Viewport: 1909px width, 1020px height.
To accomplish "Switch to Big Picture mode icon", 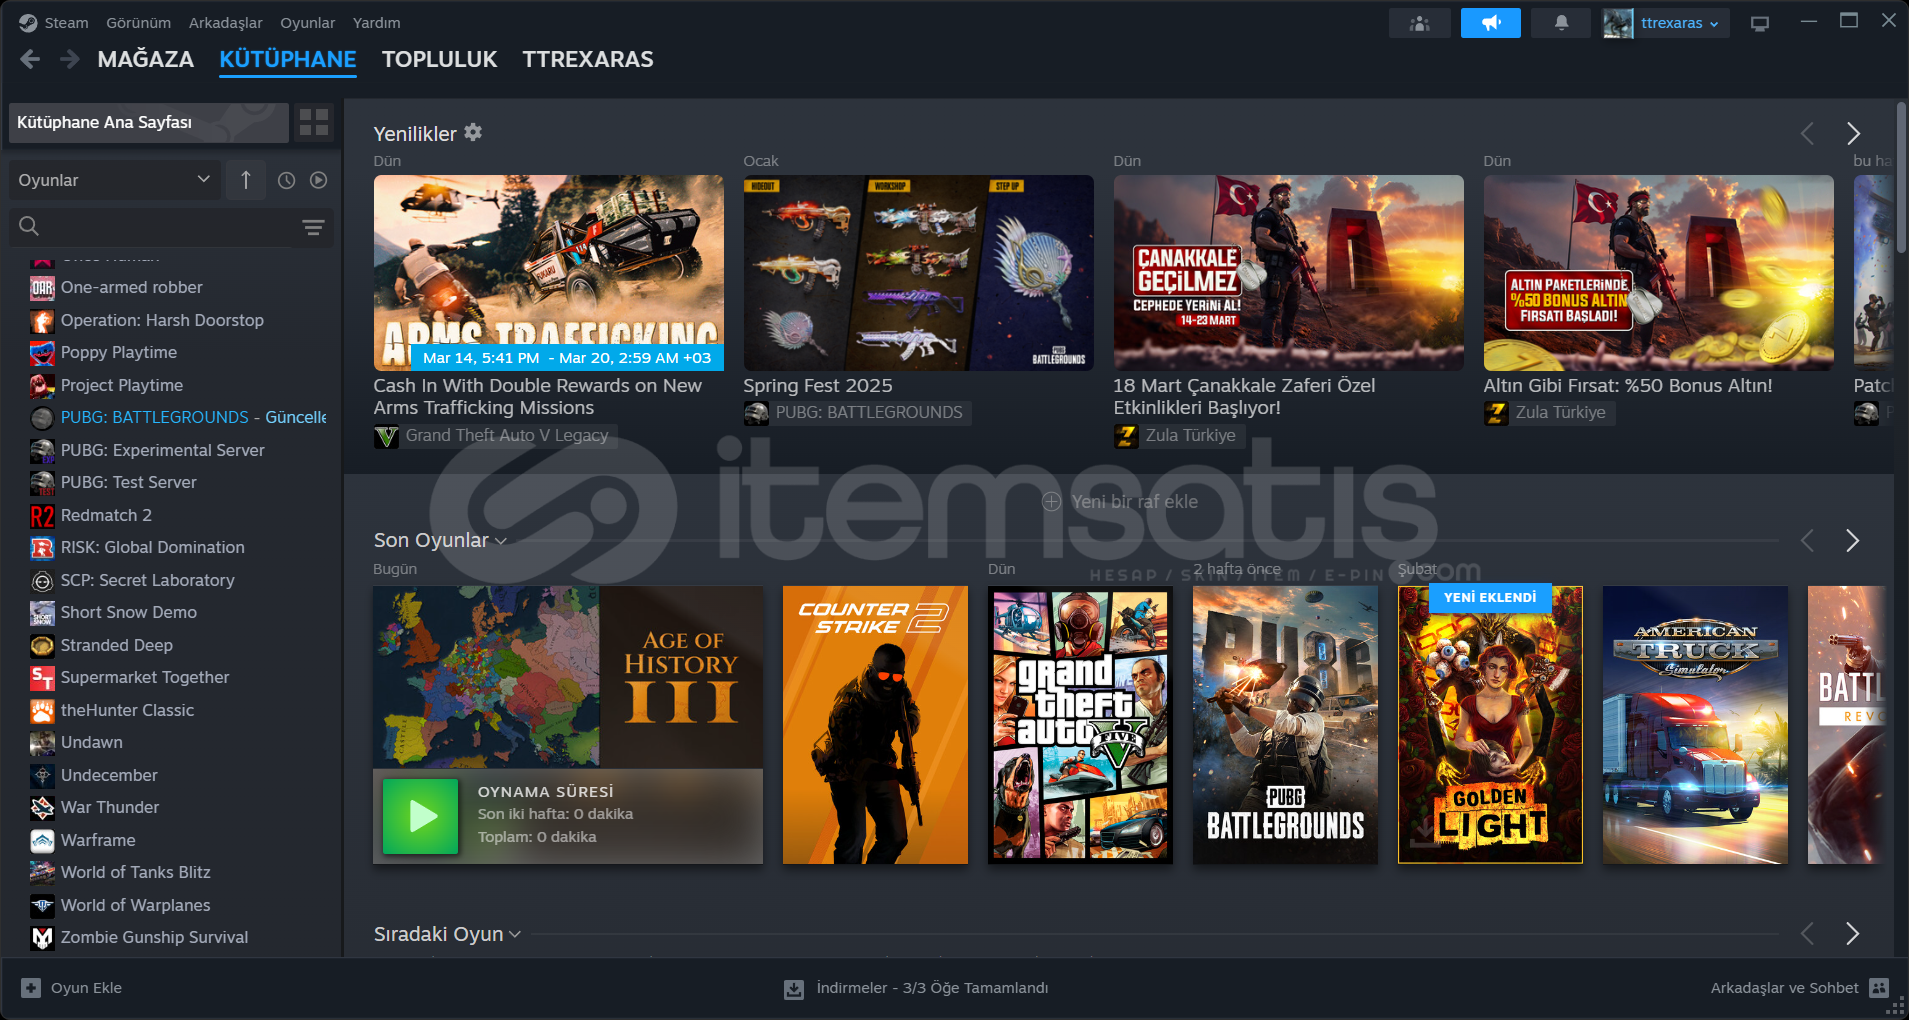I will (x=1760, y=23).
